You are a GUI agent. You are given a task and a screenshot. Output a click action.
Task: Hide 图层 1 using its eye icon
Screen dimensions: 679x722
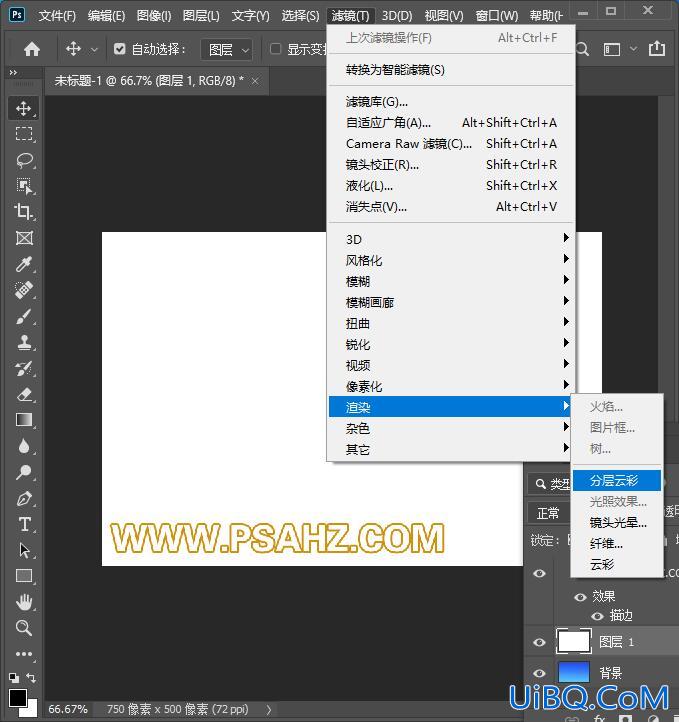(540, 642)
